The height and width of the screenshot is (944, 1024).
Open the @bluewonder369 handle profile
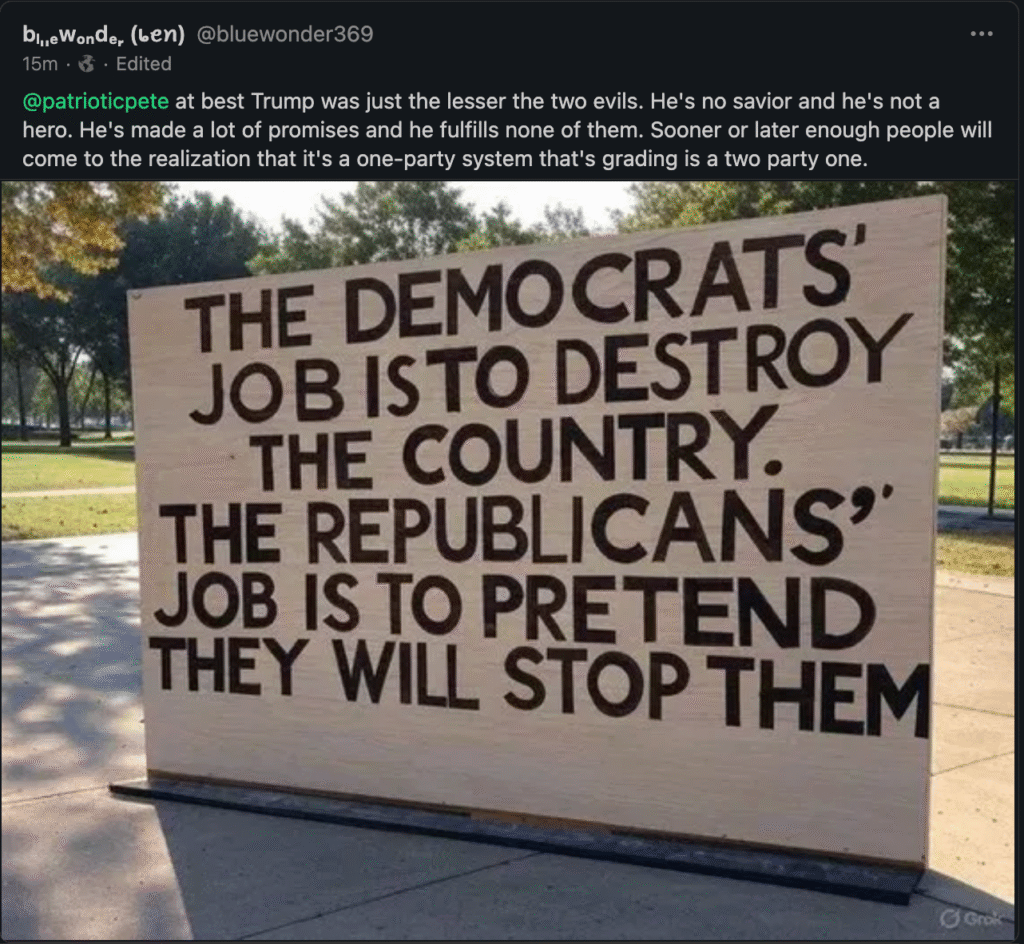(x=285, y=34)
